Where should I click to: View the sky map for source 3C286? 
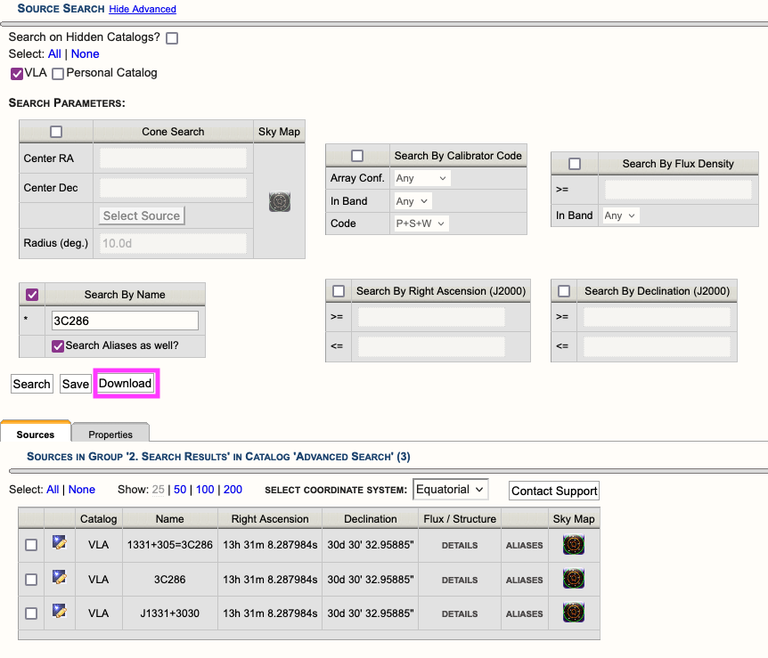pos(573,579)
